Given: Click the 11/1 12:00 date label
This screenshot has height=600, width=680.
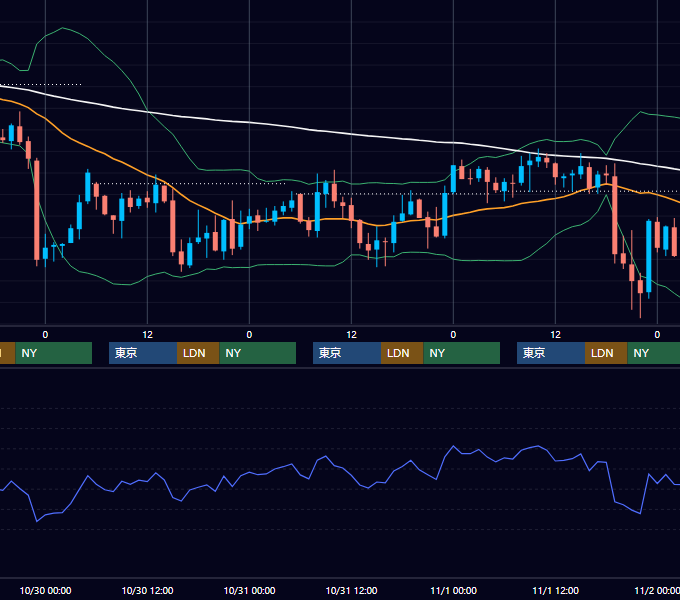Looking at the screenshot, I should coord(556,590).
